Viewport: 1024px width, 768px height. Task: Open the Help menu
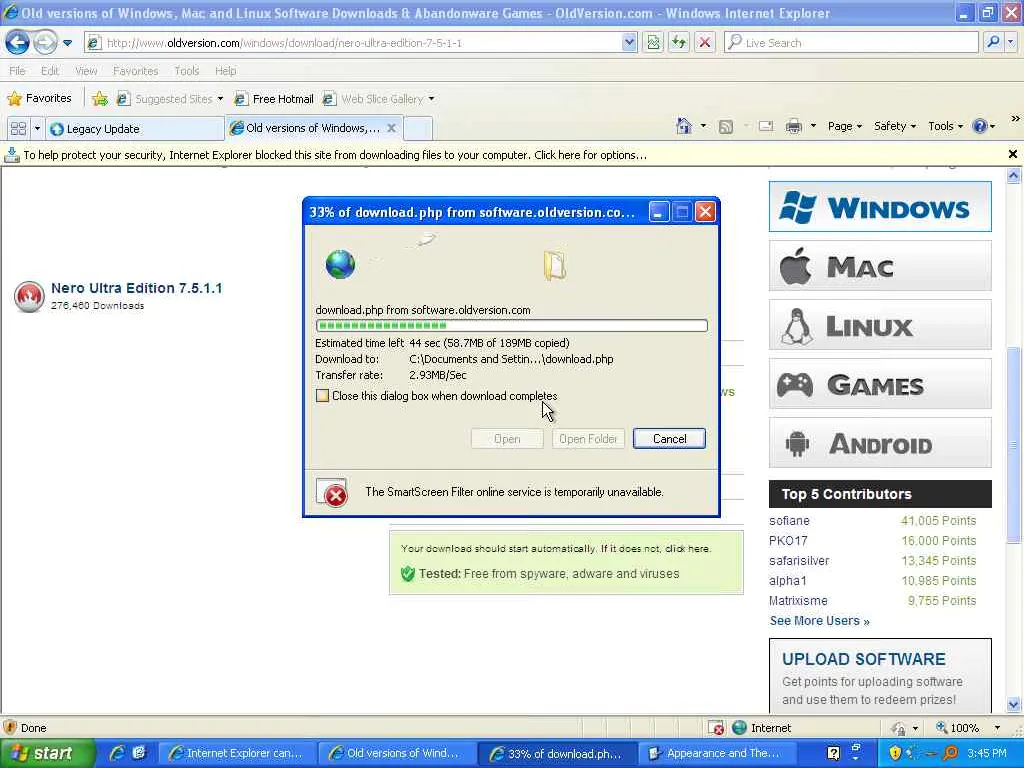coord(225,71)
